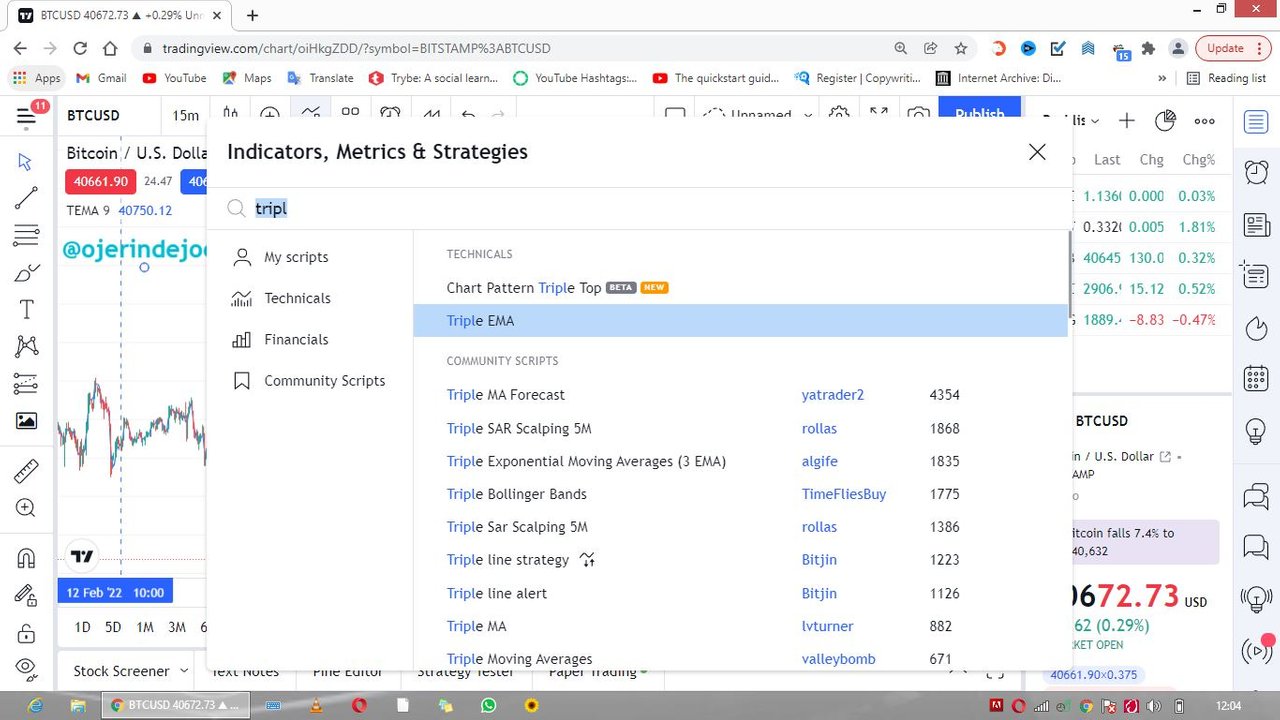Viewport: 1280px width, 720px height.
Task: Open author valleybomb profile link
Action: (838, 659)
